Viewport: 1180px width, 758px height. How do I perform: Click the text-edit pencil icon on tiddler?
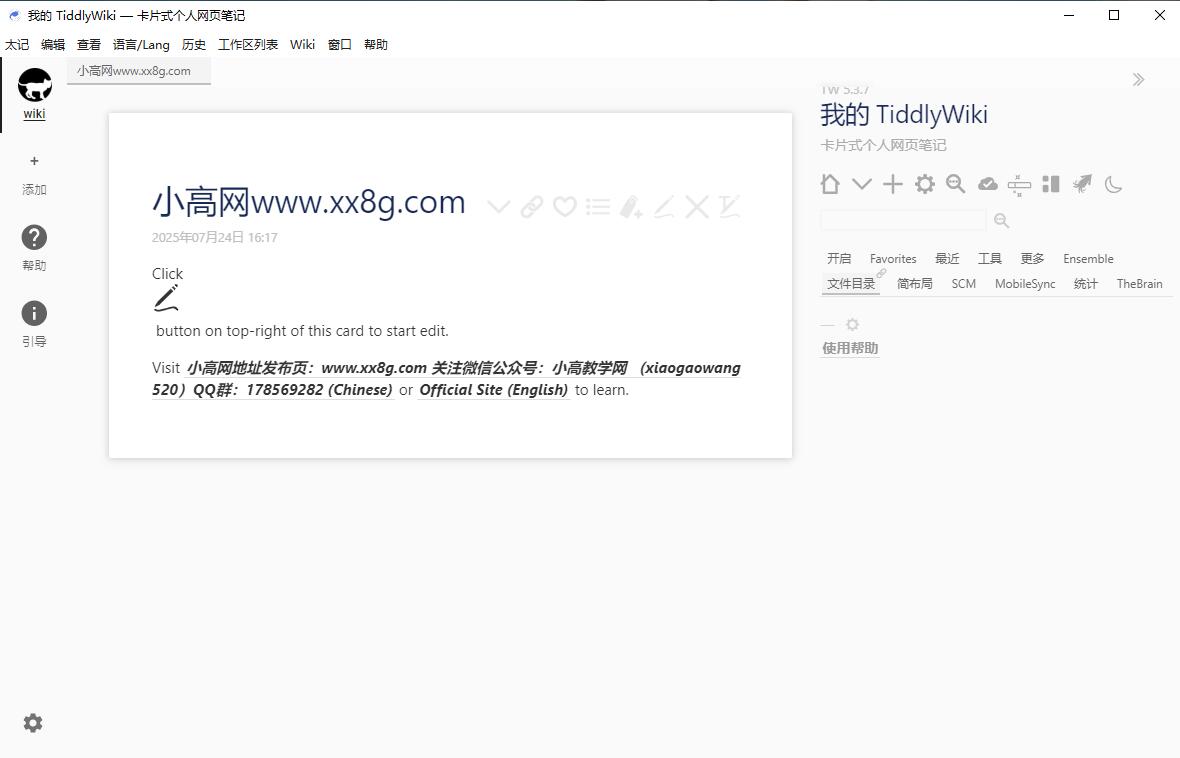[729, 206]
